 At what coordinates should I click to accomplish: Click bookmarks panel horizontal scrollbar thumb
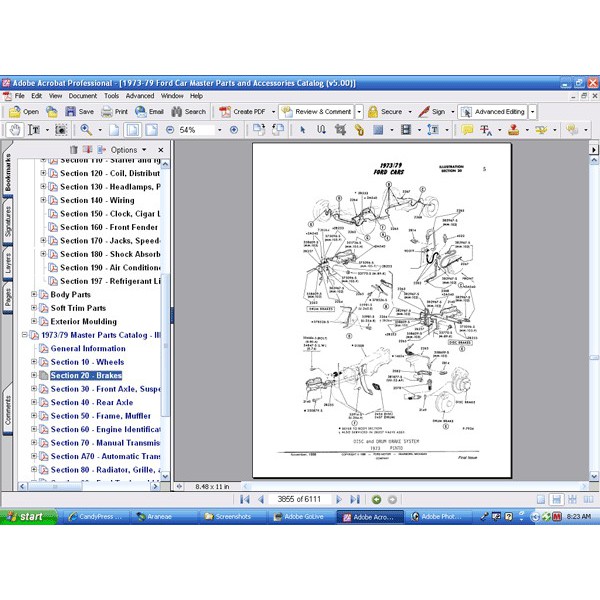(x=55, y=486)
